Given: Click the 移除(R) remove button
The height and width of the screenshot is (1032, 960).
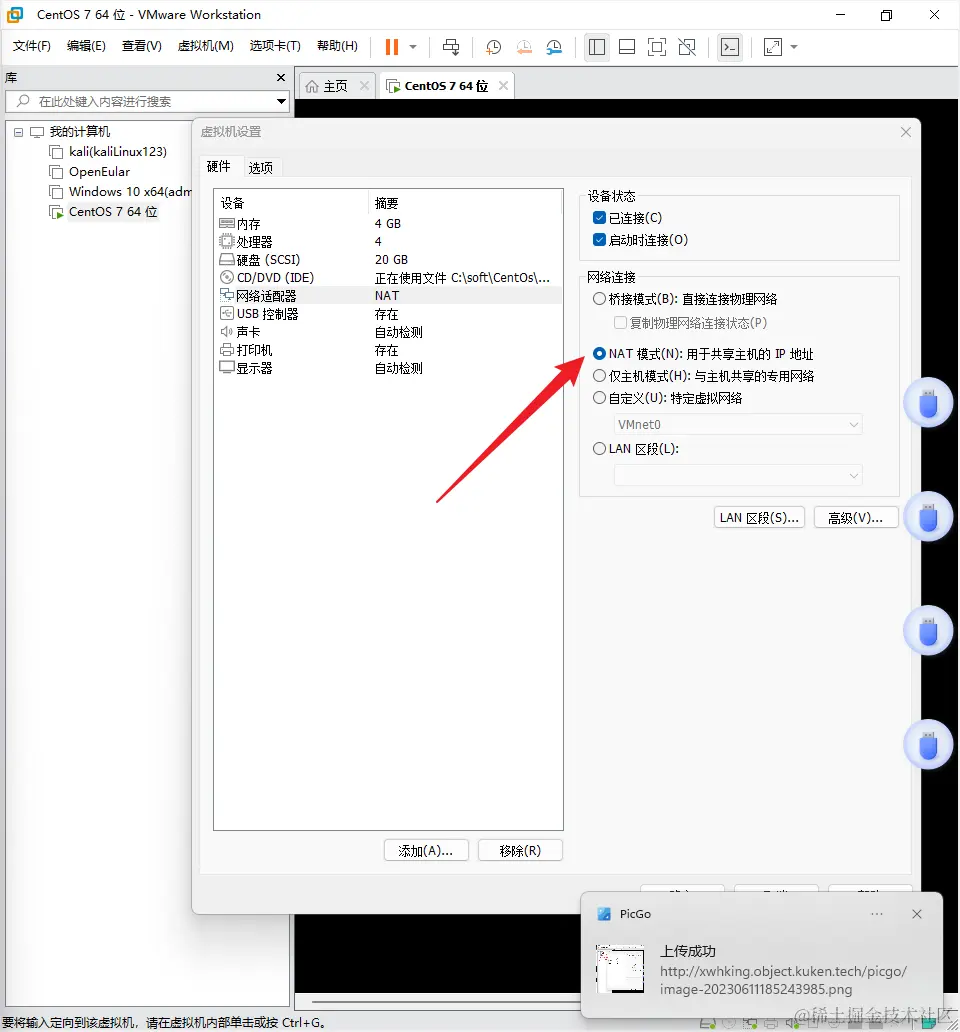Looking at the screenshot, I should tap(520, 851).
